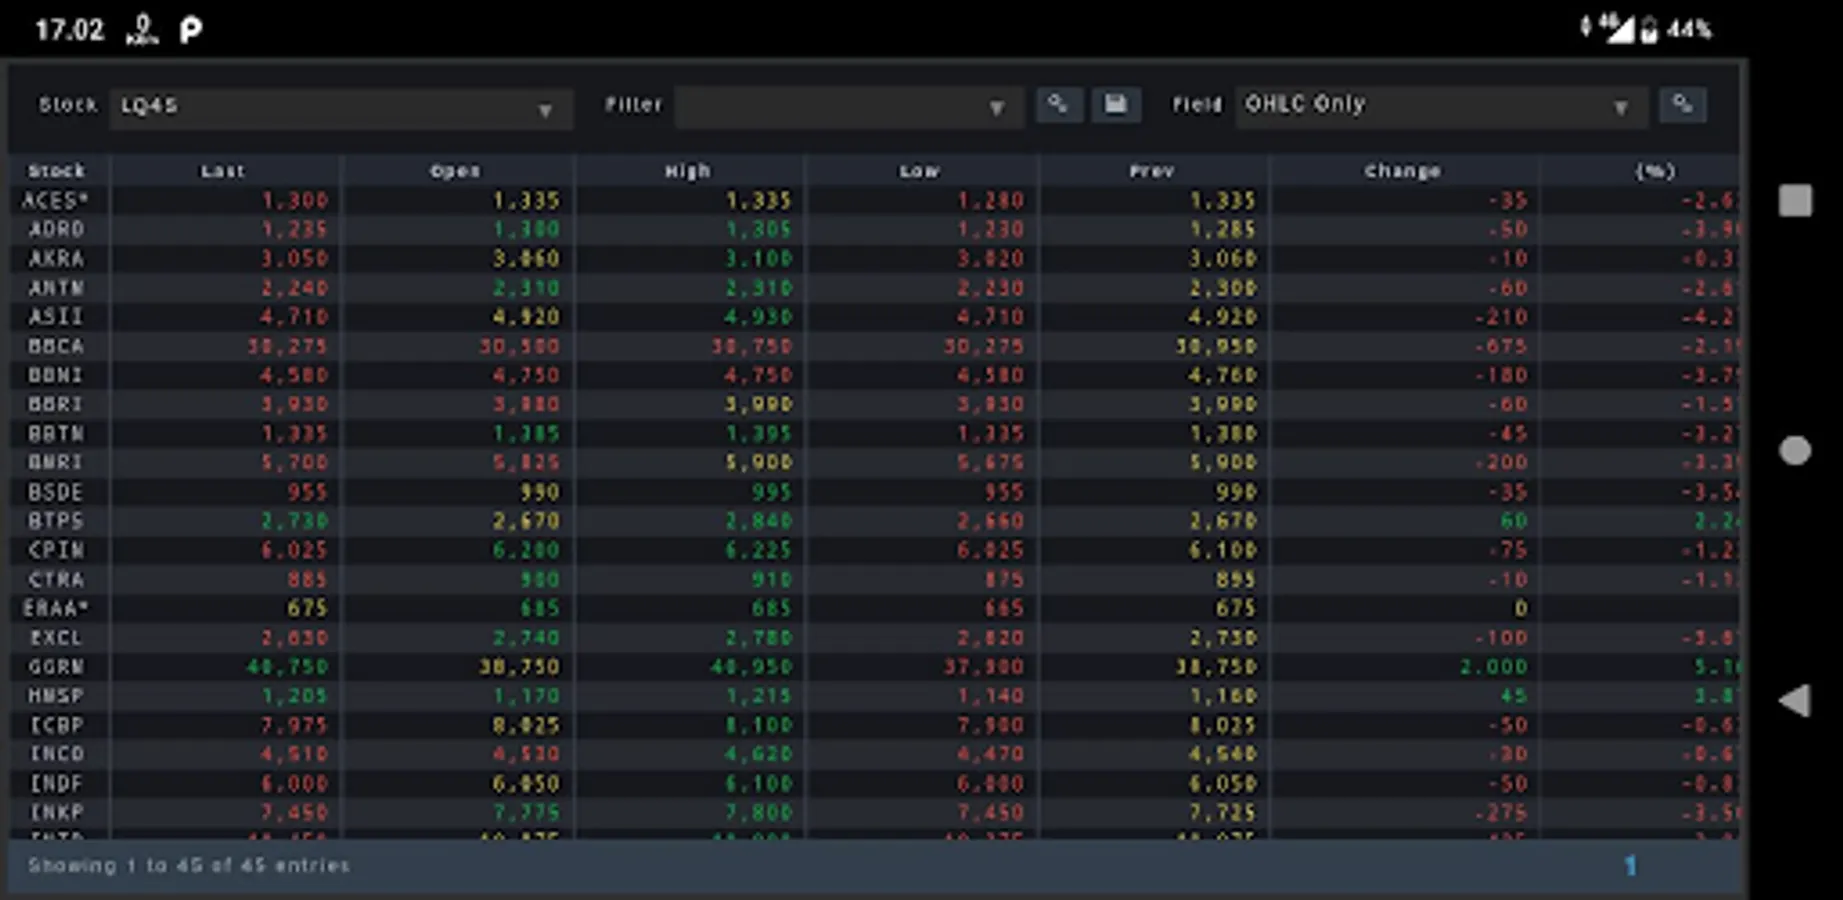Click the Open column header

(x=455, y=171)
